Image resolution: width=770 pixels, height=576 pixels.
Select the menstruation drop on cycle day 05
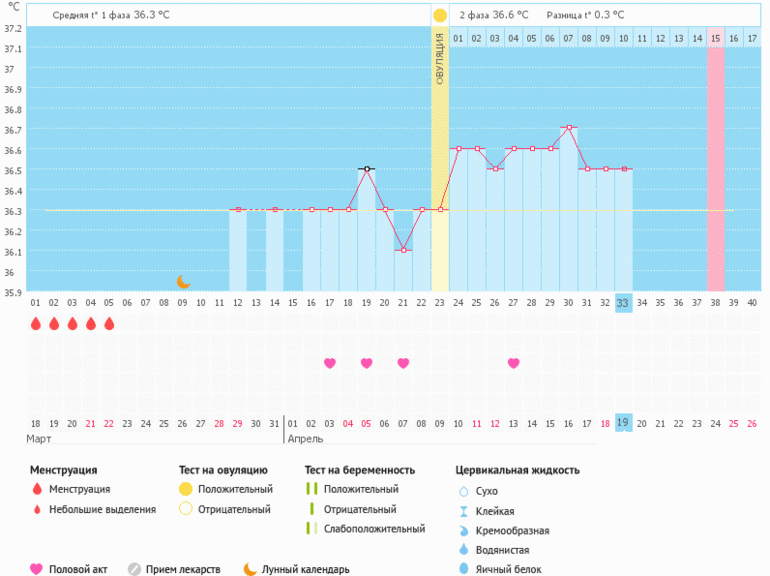pos(109,323)
